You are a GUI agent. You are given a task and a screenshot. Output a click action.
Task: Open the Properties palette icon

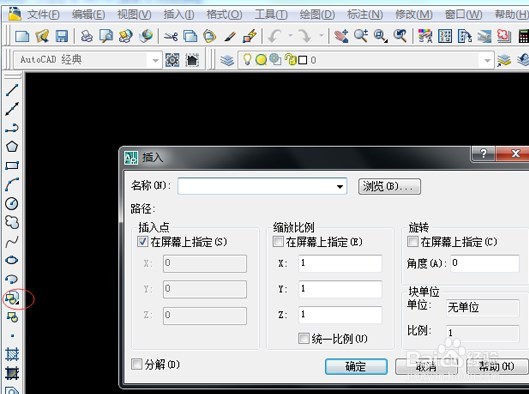pos(425,36)
